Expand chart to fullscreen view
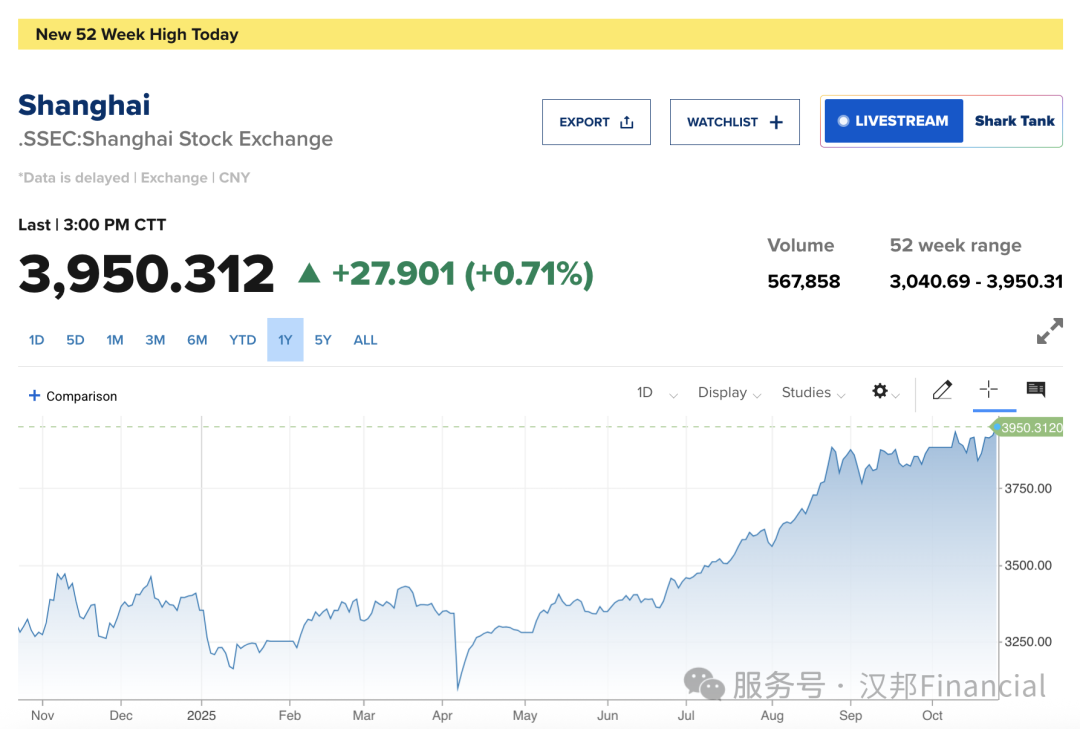1080x729 pixels. [x=1049, y=332]
